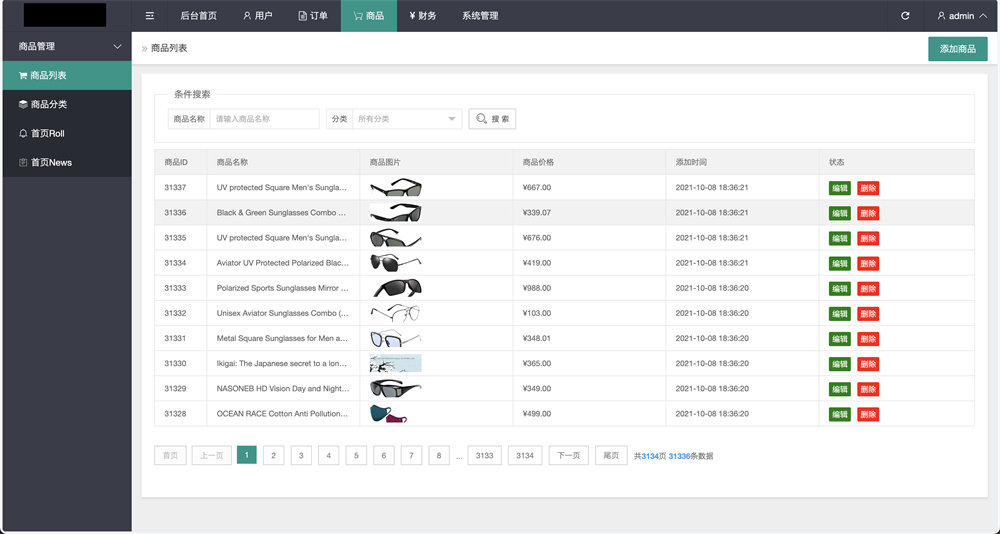Expand the admin user dropdown
Viewport: 1000px width, 534px height.
point(961,16)
